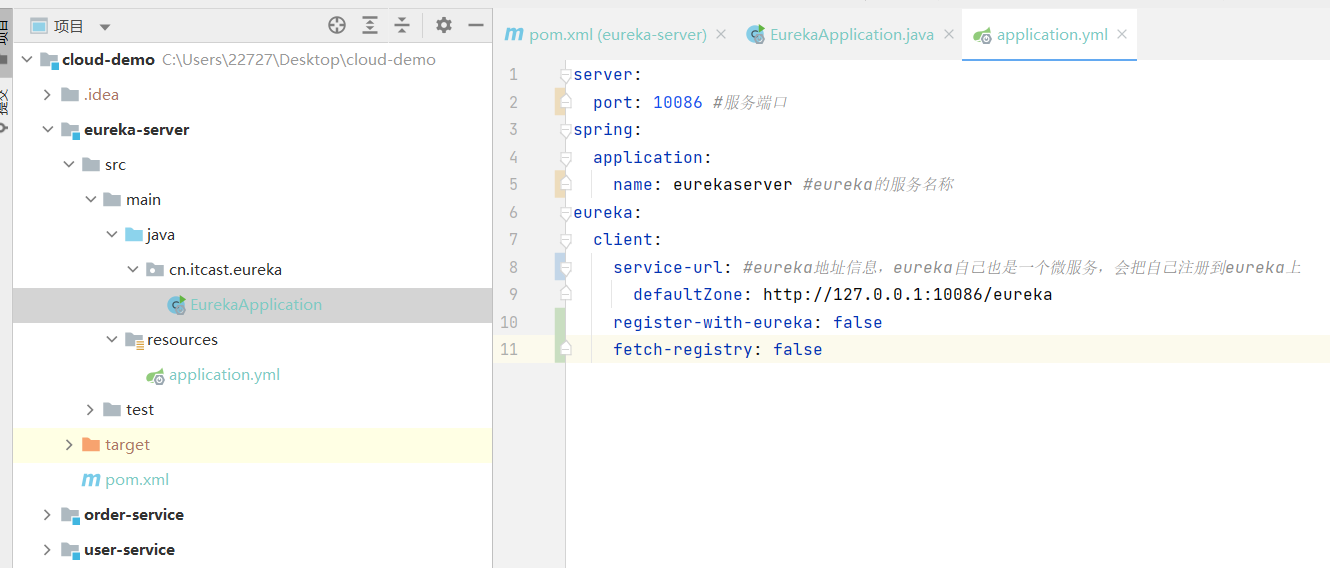Select the order-service module row
The image size is (1330, 568).
tap(252, 515)
